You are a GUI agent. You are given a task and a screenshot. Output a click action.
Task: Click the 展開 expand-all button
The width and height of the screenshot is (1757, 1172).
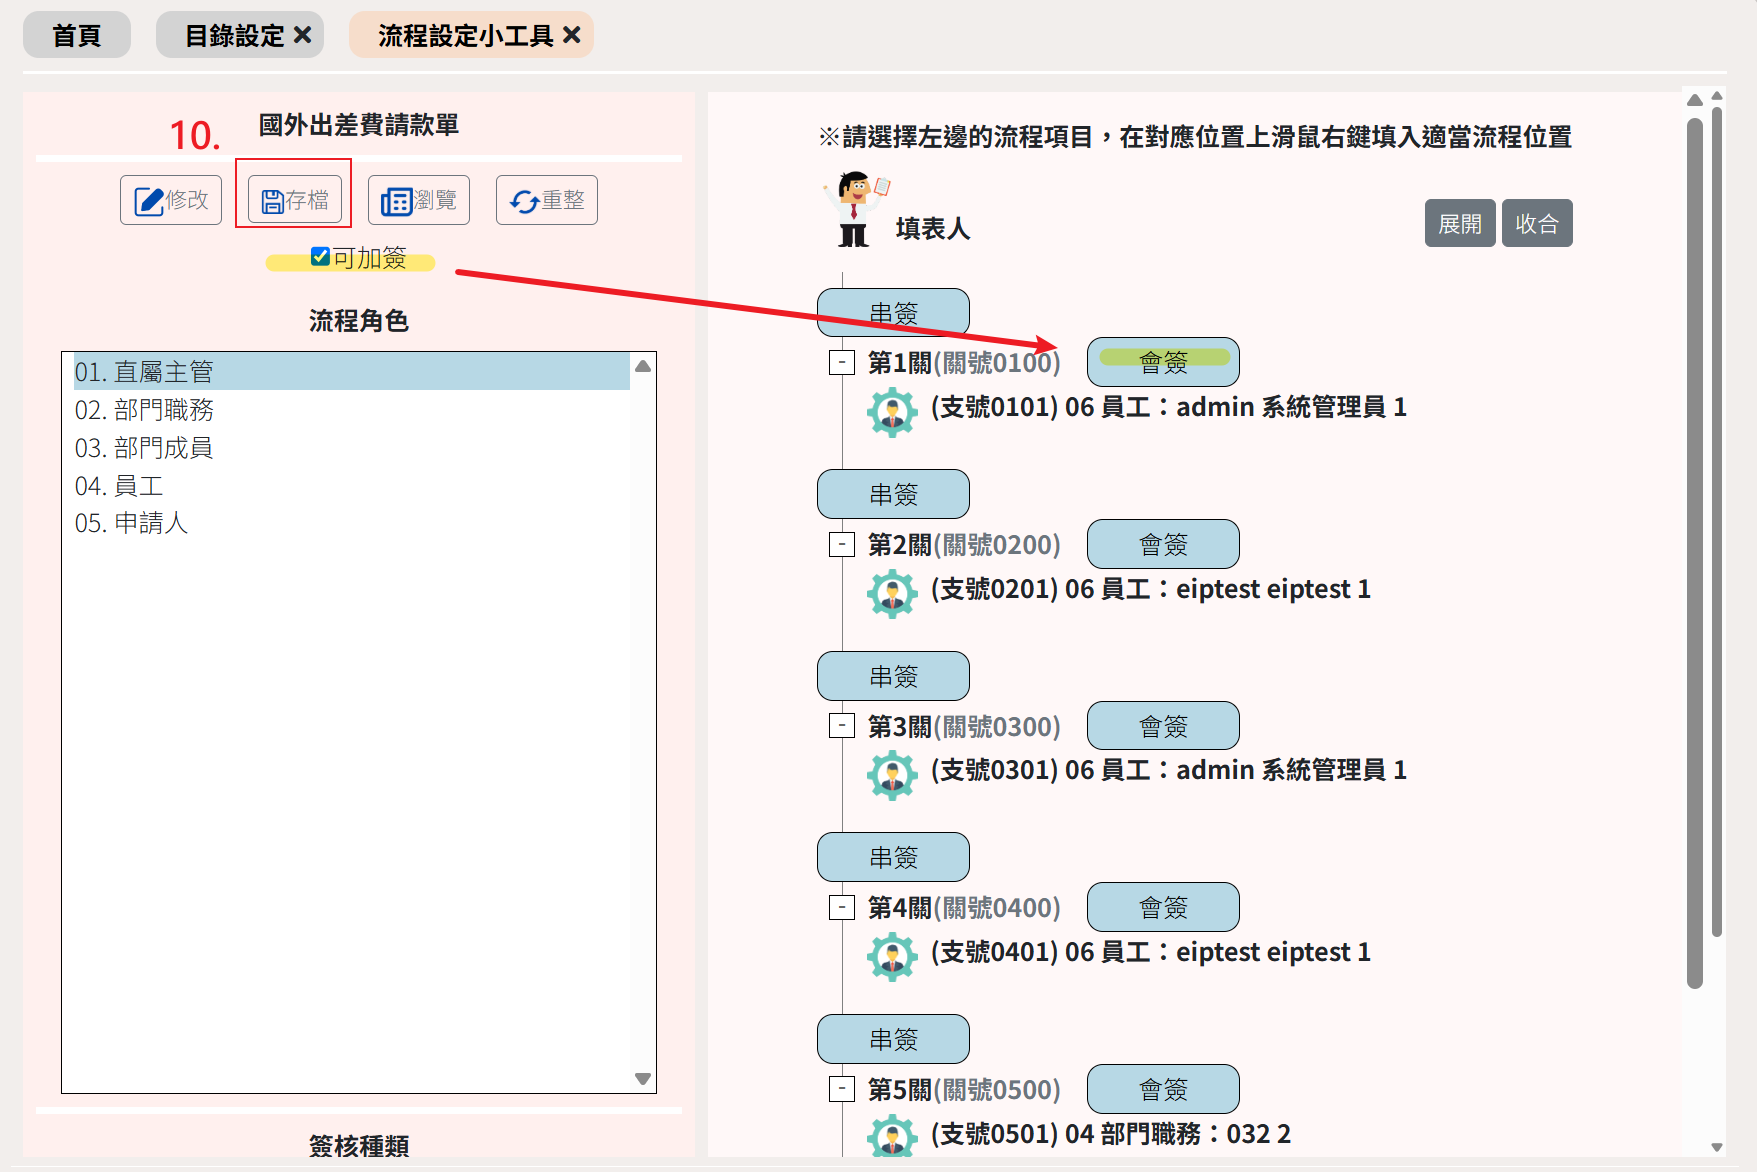coord(1459,223)
